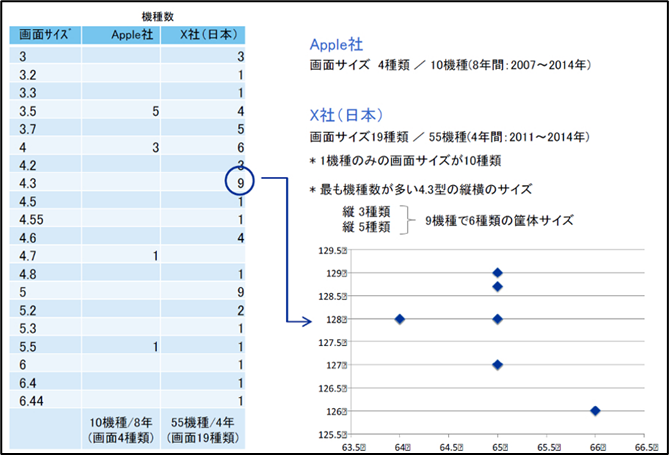
Task: Click the 127.5 label on the vertical axis
Action: coord(332,343)
